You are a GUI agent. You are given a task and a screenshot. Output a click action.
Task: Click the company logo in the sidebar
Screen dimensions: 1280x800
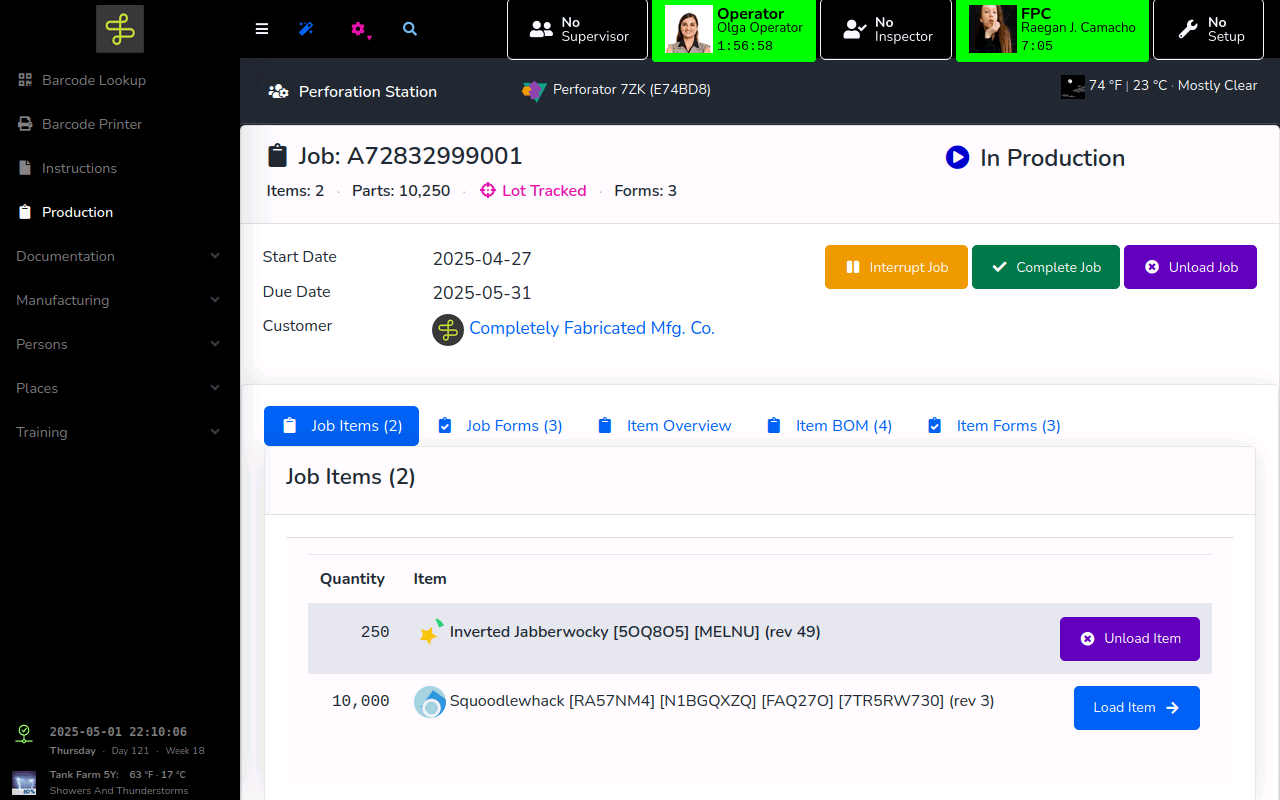[120, 29]
